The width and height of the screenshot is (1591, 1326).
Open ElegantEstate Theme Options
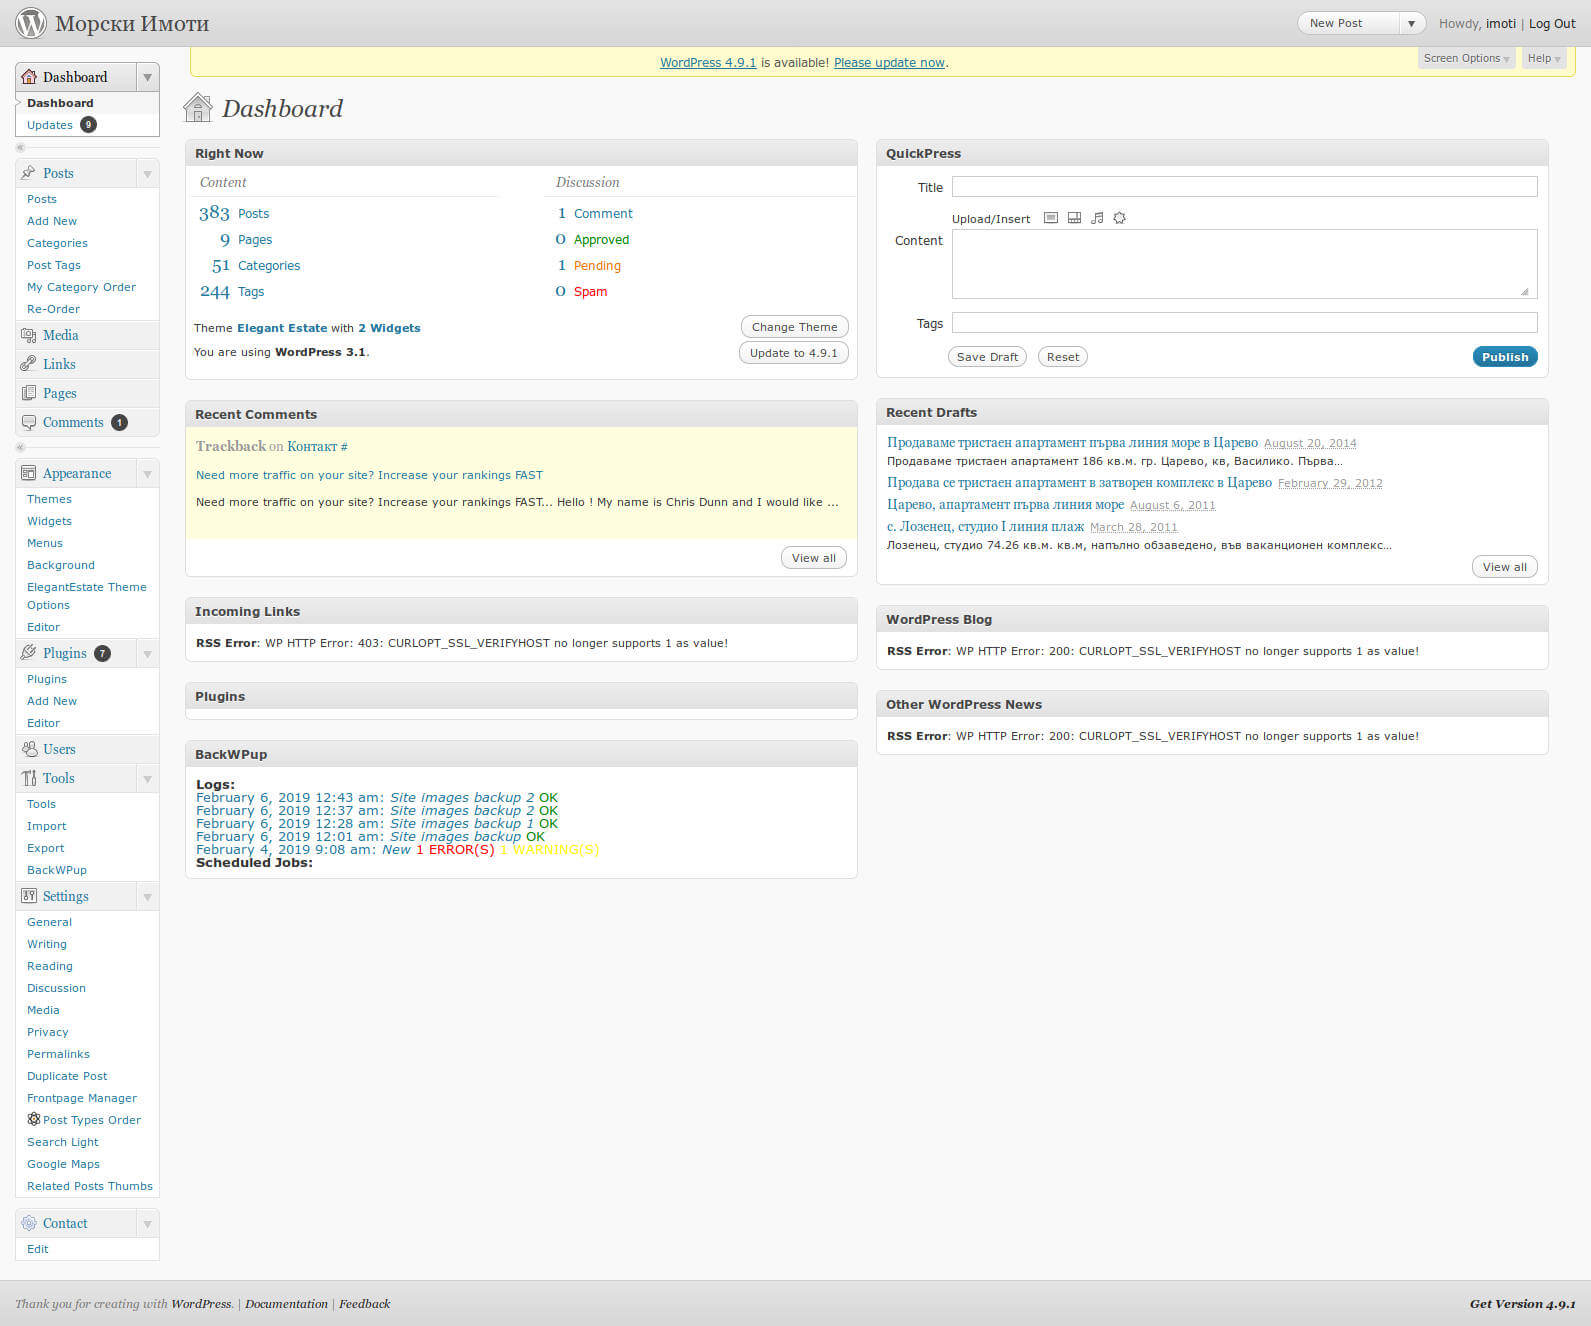(x=87, y=596)
